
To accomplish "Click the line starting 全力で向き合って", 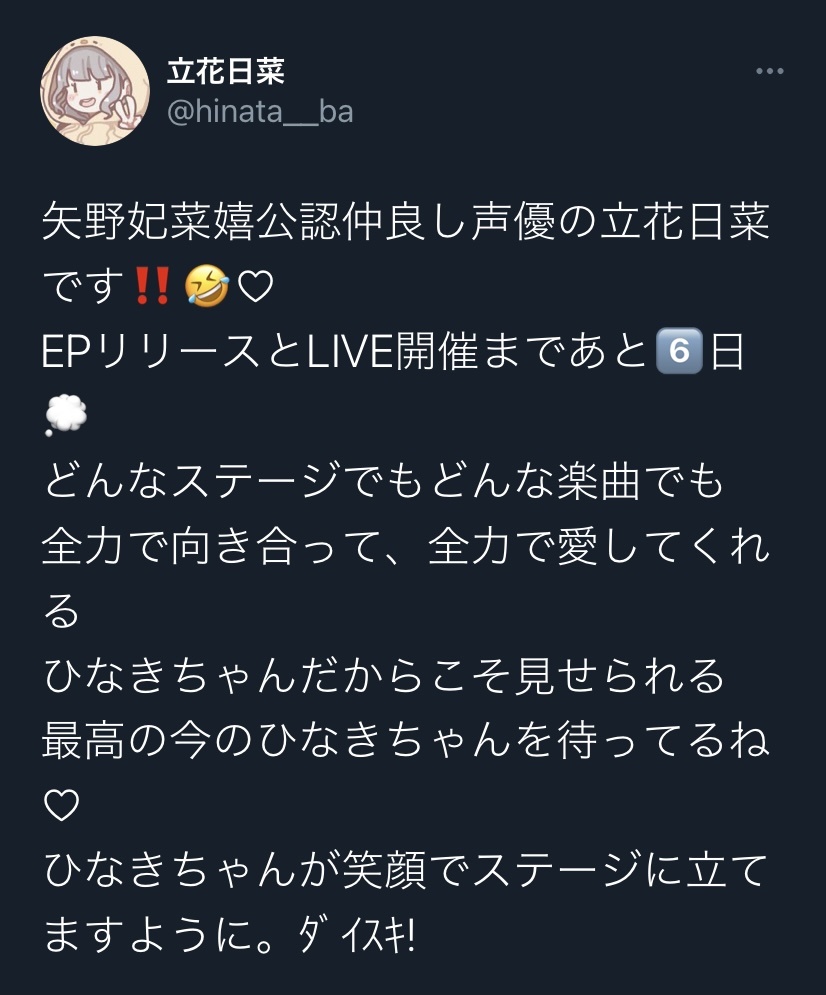I will click(406, 546).
